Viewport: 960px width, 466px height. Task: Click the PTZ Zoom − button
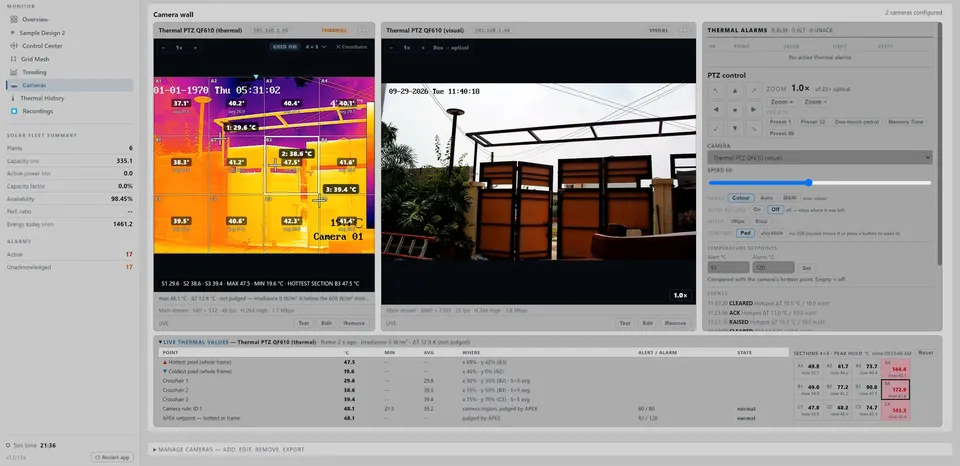[x=816, y=102]
